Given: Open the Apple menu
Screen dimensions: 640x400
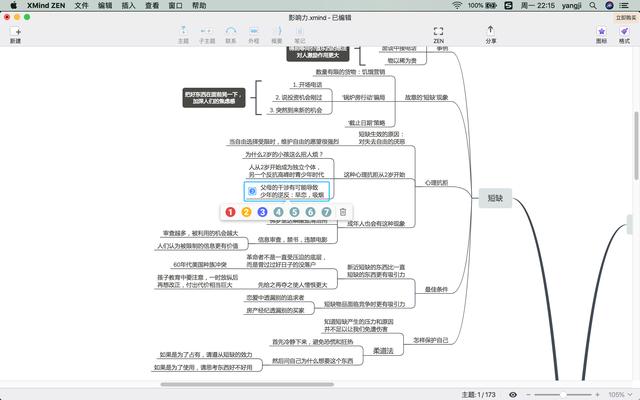Looking at the screenshot, I should [x=13, y=5].
